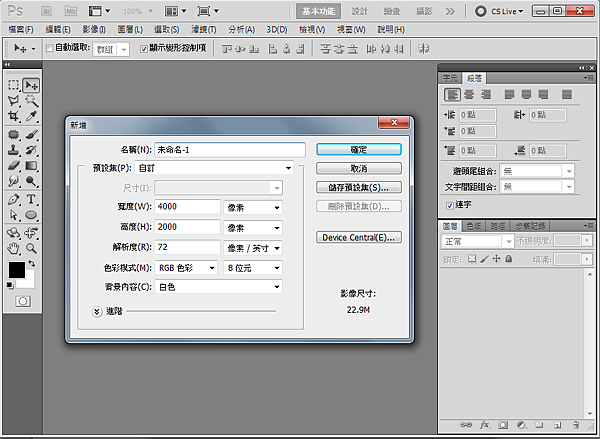Enable the 自動選取 checkbox
The height and width of the screenshot is (439, 600).
pos(49,48)
